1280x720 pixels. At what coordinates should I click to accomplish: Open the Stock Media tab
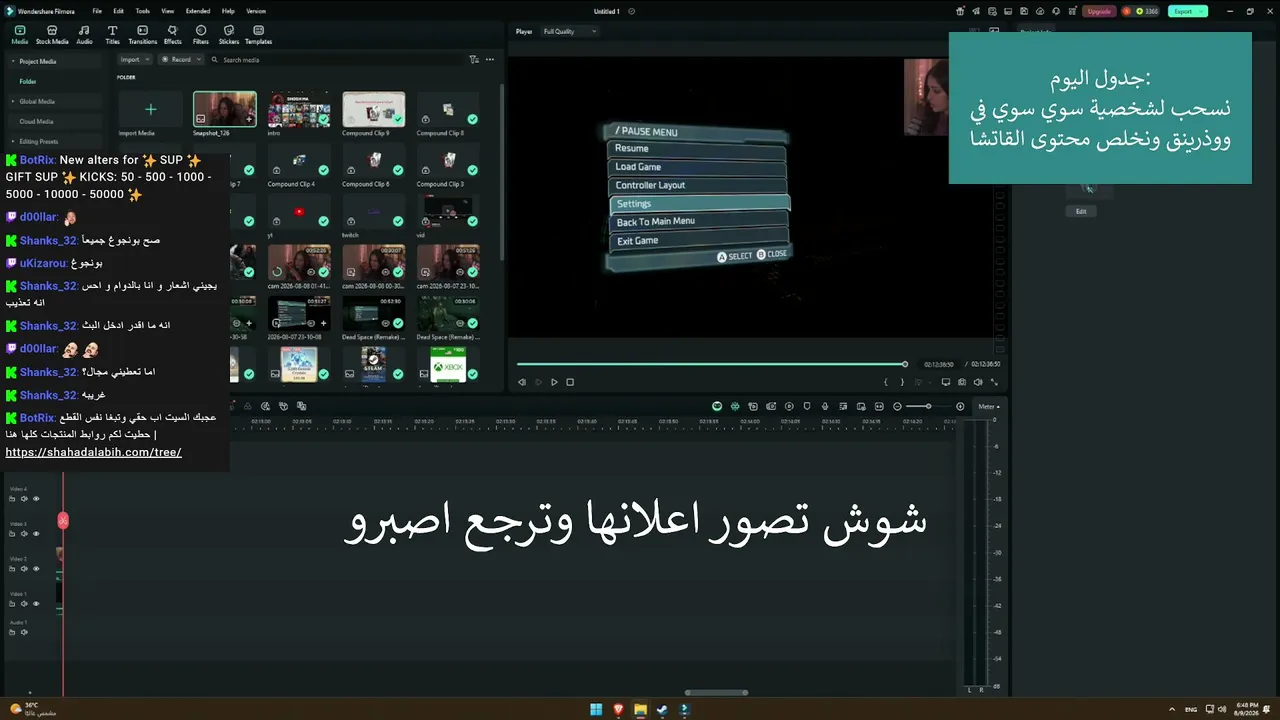pos(52,35)
